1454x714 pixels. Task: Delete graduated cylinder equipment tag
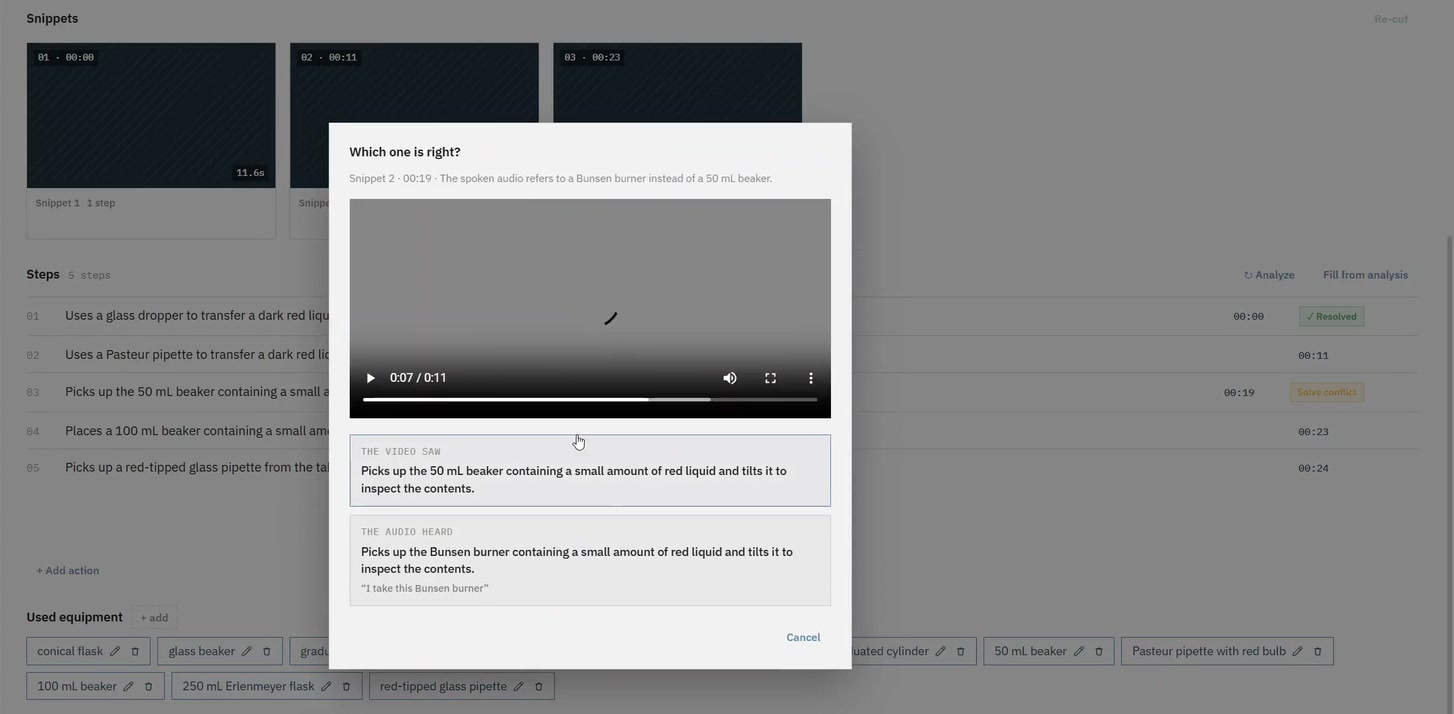tap(960, 652)
